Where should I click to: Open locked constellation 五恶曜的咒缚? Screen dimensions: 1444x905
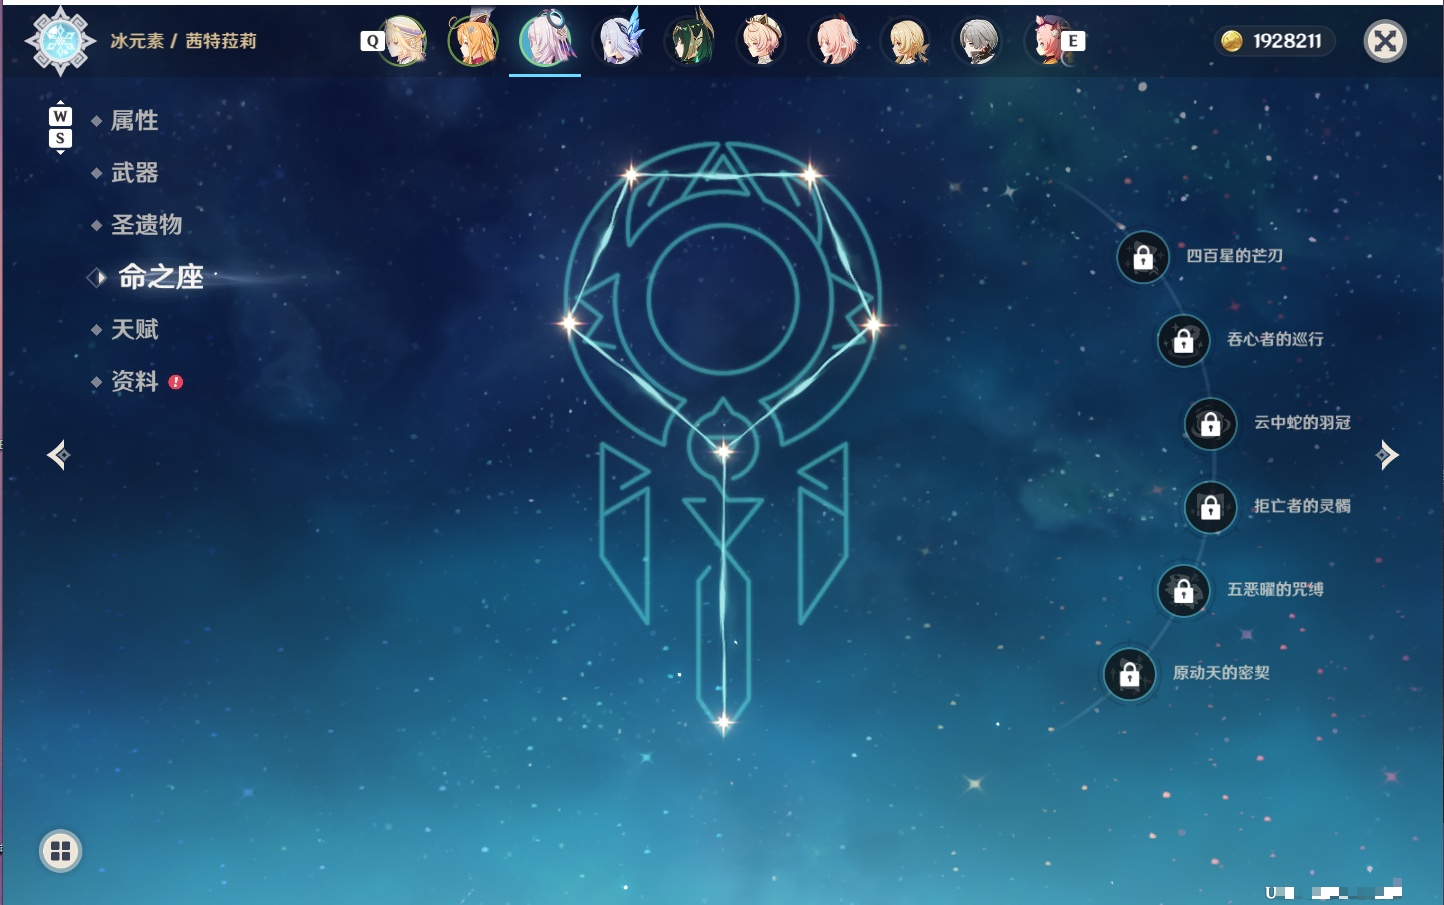coord(1184,590)
